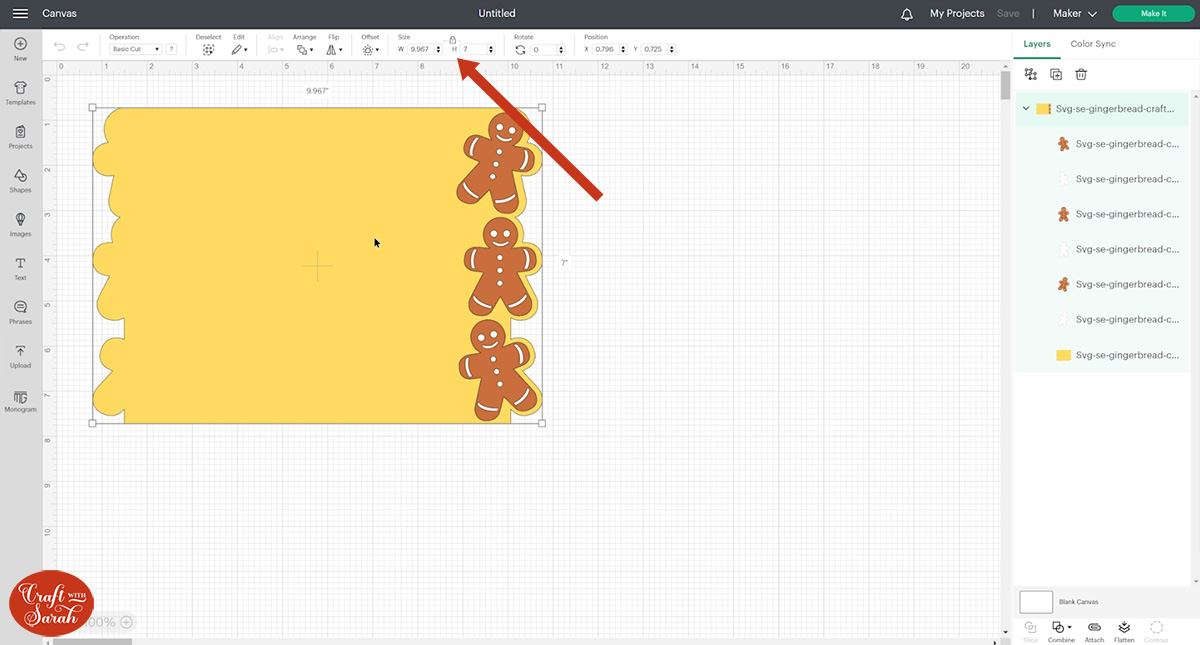The height and width of the screenshot is (645, 1200).
Task: Open the hamburger main menu
Action: pos(20,14)
